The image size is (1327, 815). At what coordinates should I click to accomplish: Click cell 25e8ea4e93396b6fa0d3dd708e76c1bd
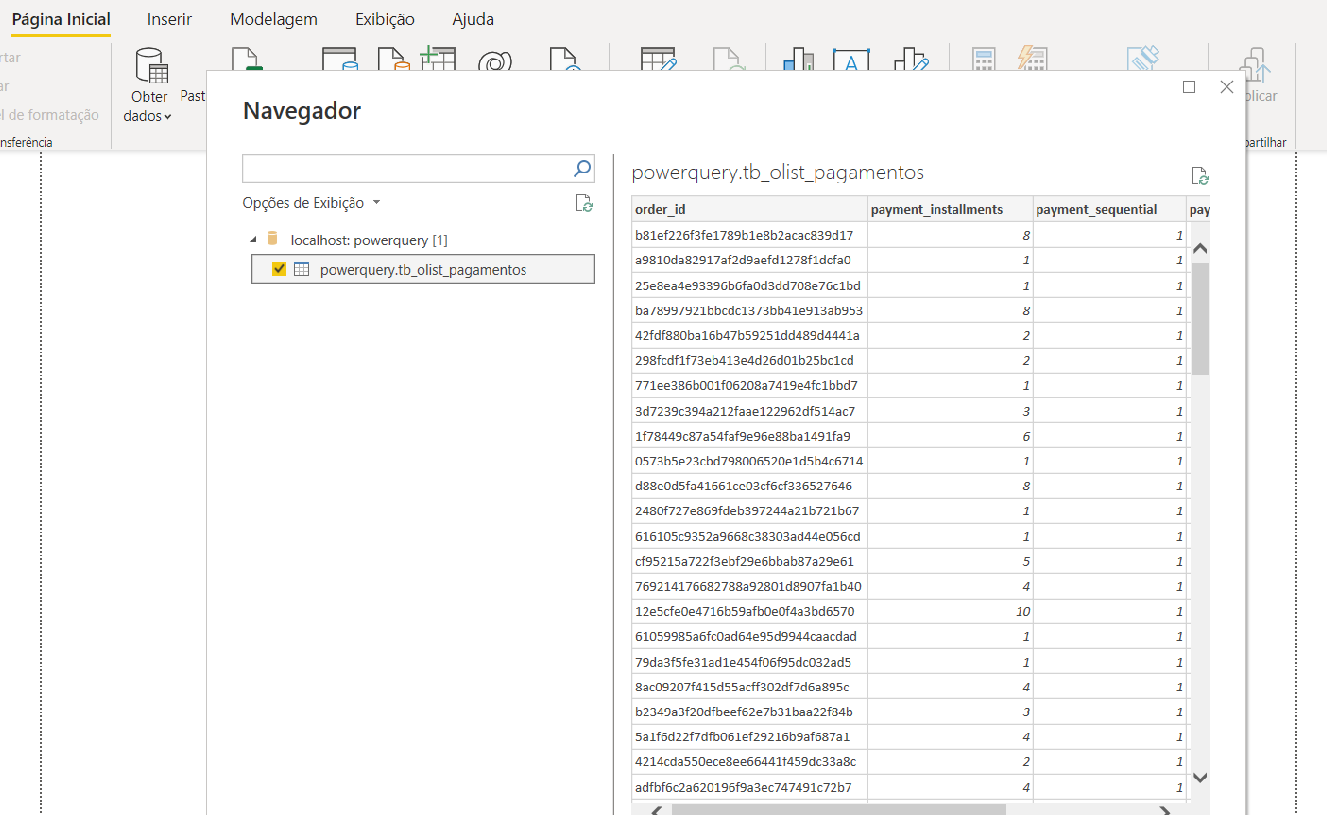(749, 285)
